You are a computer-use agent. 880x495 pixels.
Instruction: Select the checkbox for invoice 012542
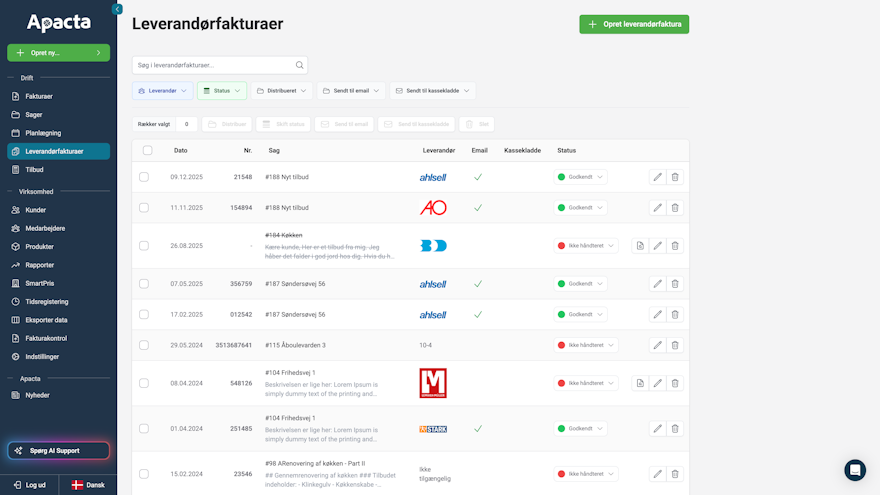coord(144,314)
